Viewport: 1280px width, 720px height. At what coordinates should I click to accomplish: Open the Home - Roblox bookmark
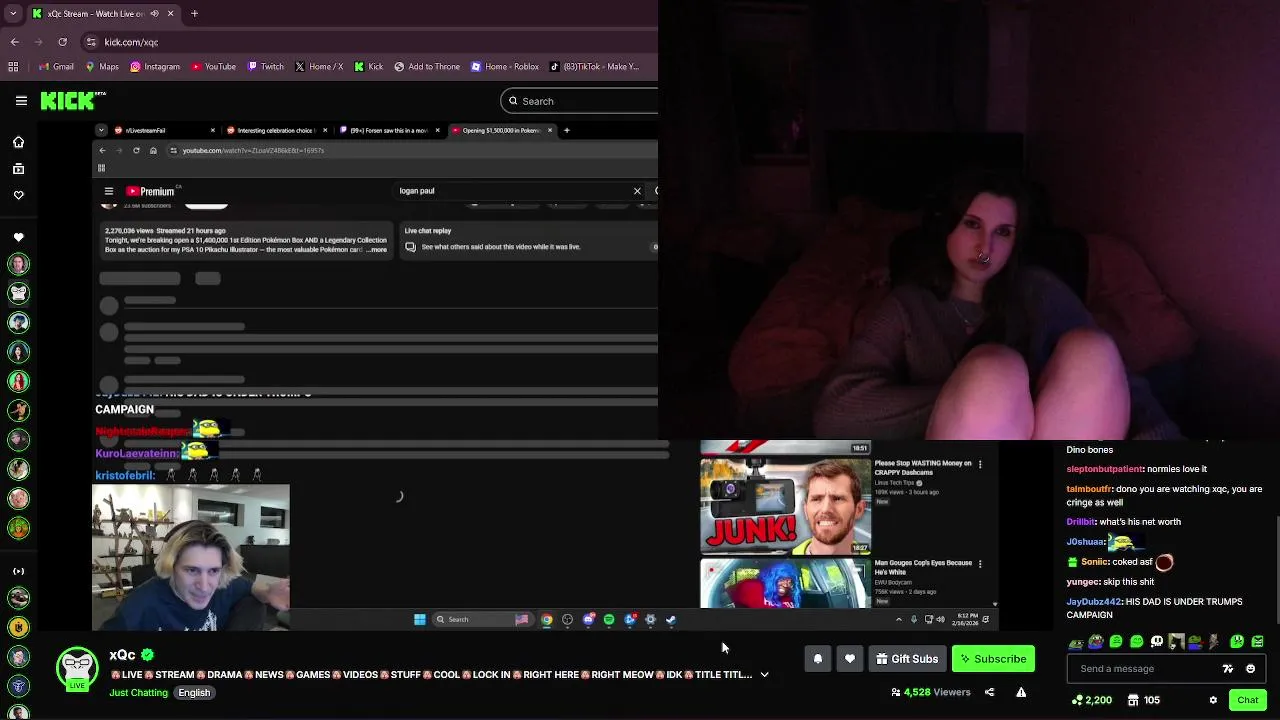pos(504,67)
